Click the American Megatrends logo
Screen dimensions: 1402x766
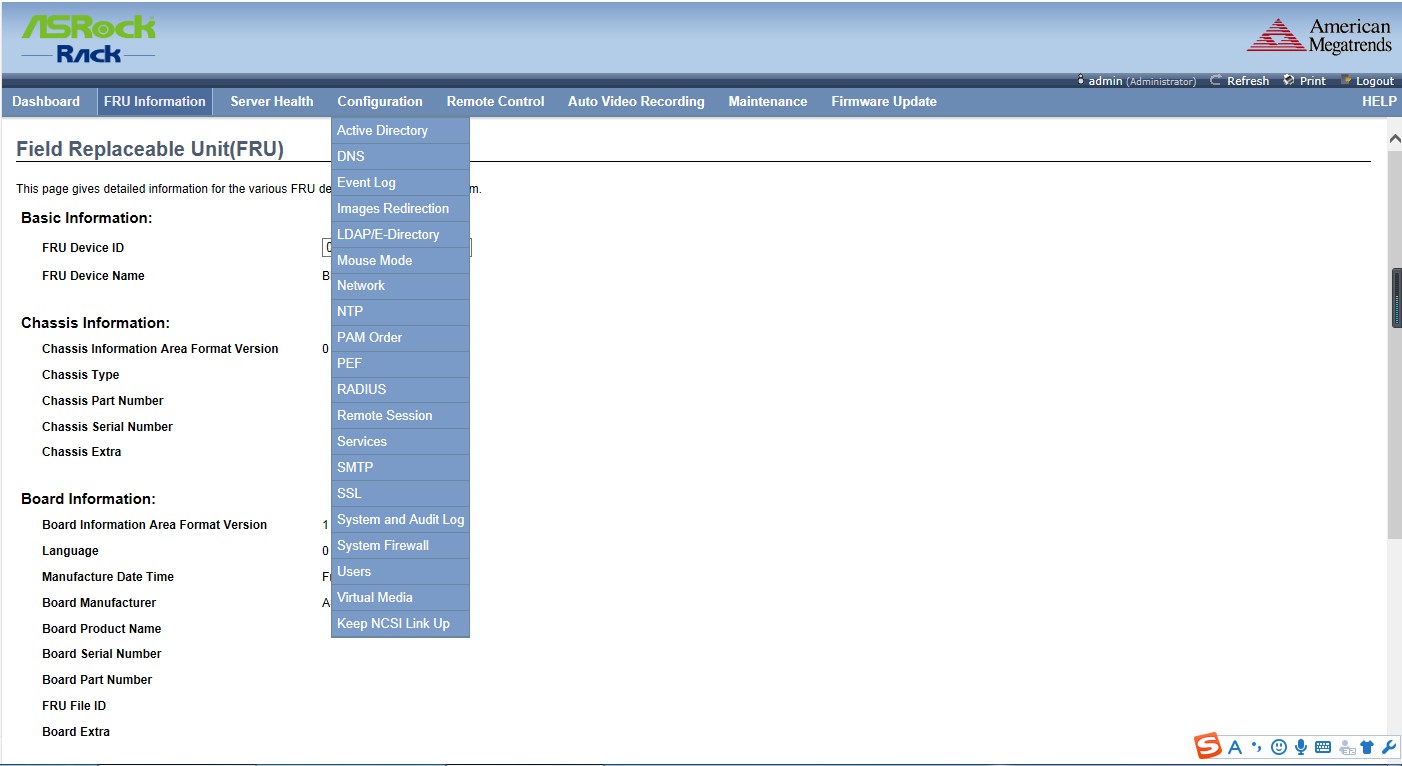click(1318, 36)
